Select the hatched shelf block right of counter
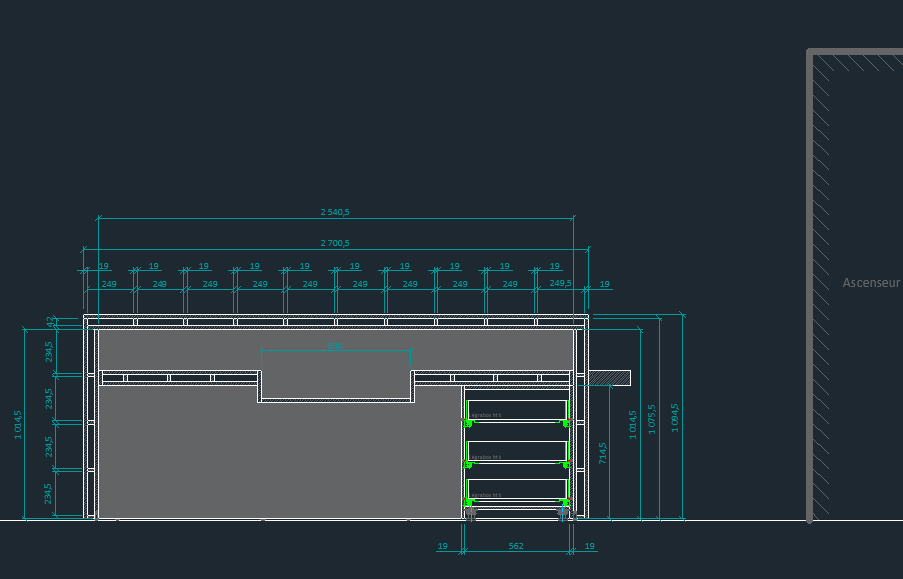The image size is (903, 579). [609, 378]
